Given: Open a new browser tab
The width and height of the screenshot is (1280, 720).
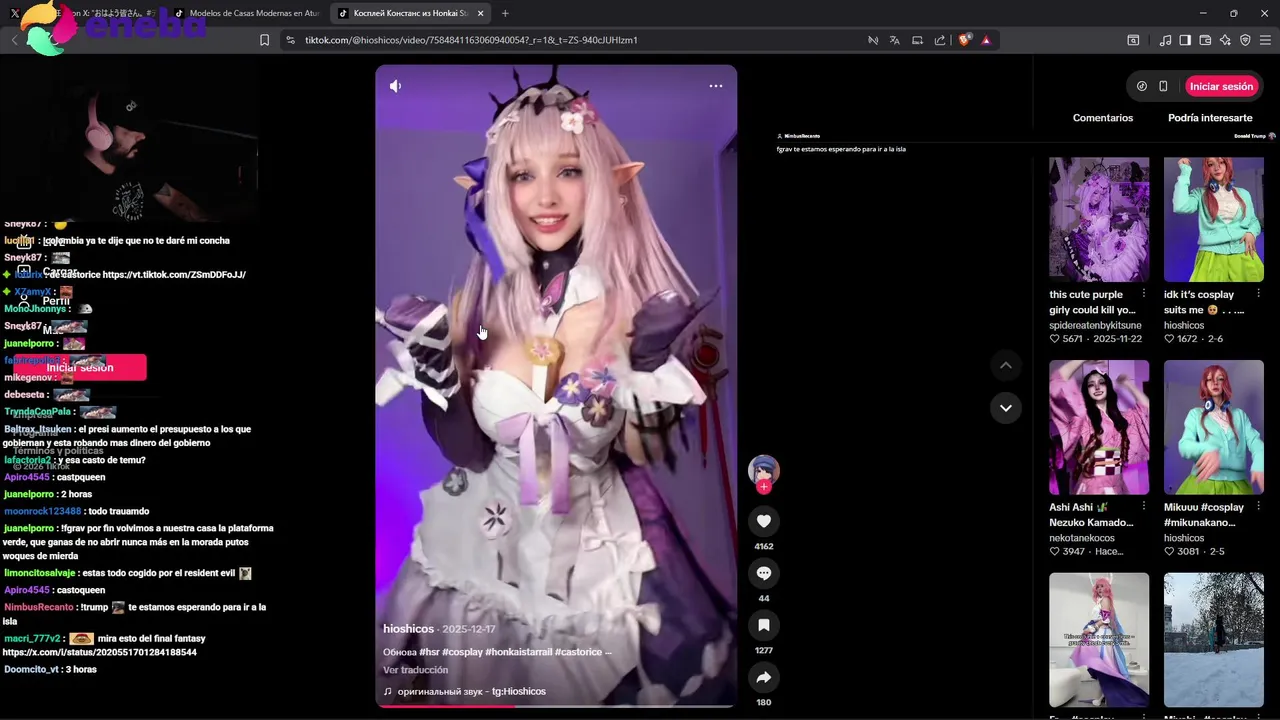Looking at the screenshot, I should click(x=505, y=13).
